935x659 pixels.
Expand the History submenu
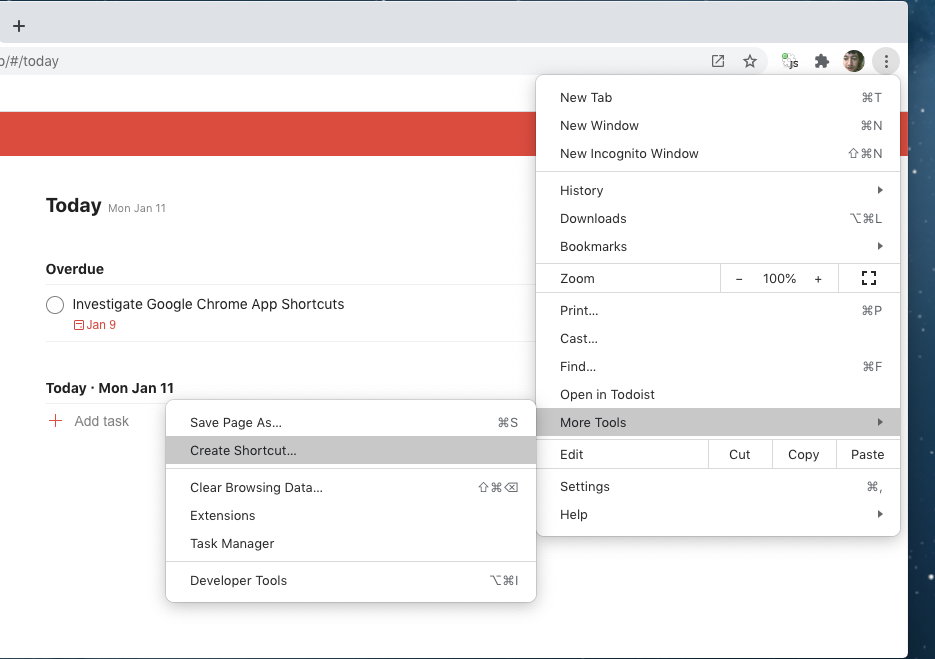point(718,190)
